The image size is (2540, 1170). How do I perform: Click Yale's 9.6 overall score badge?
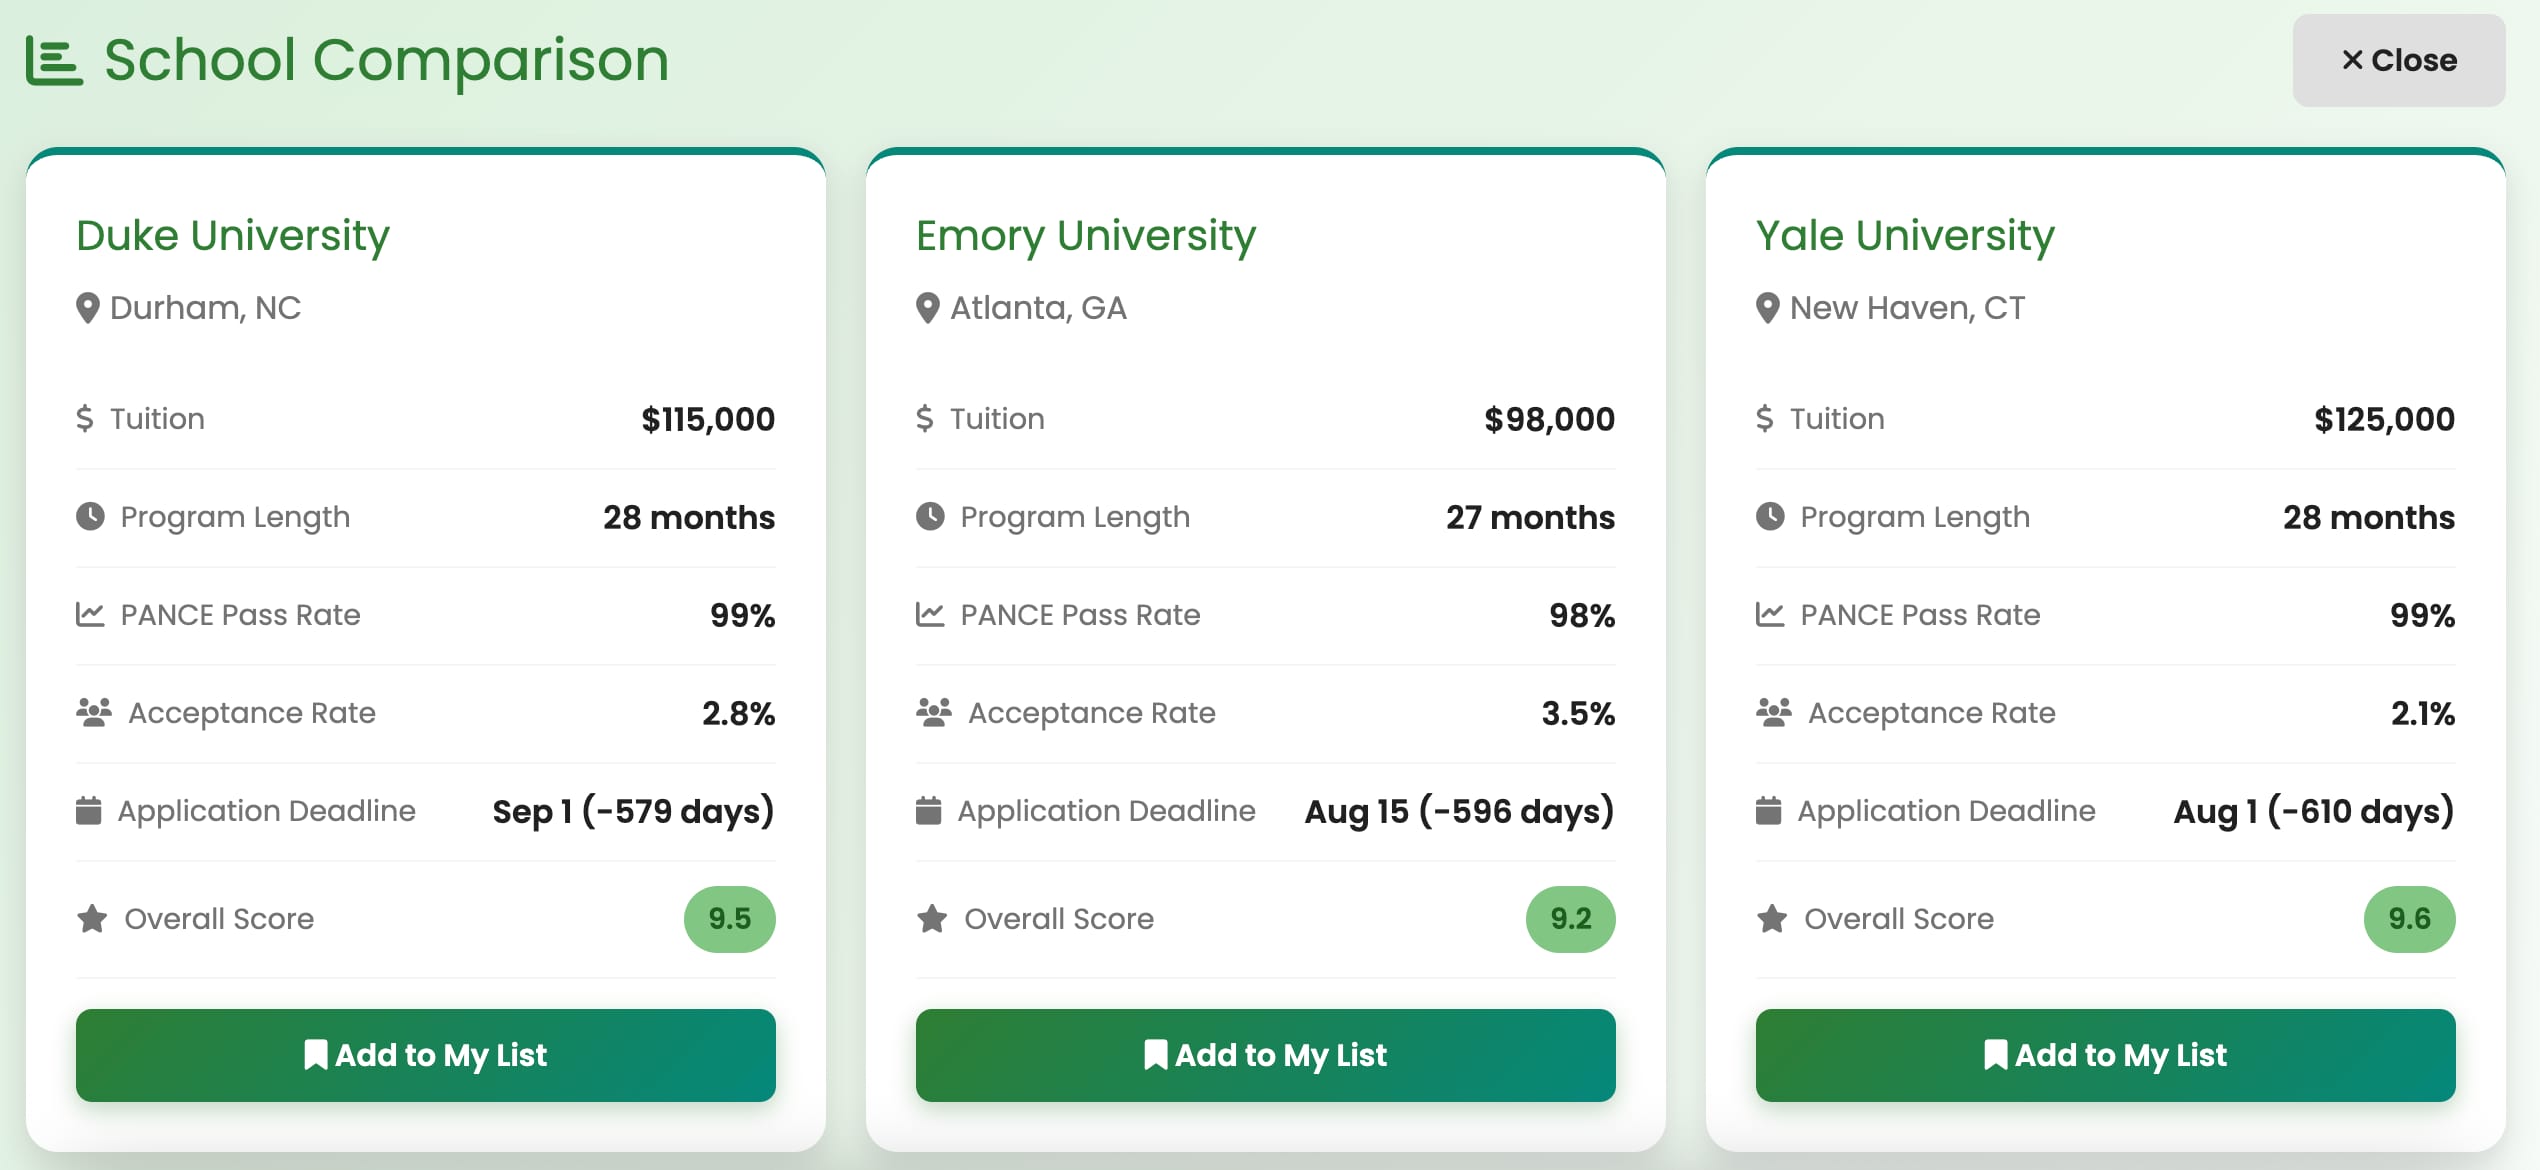point(2410,919)
